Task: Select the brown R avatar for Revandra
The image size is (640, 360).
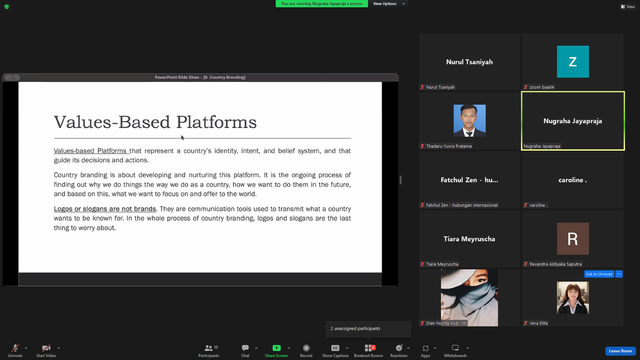Action: tap(573, 239)
